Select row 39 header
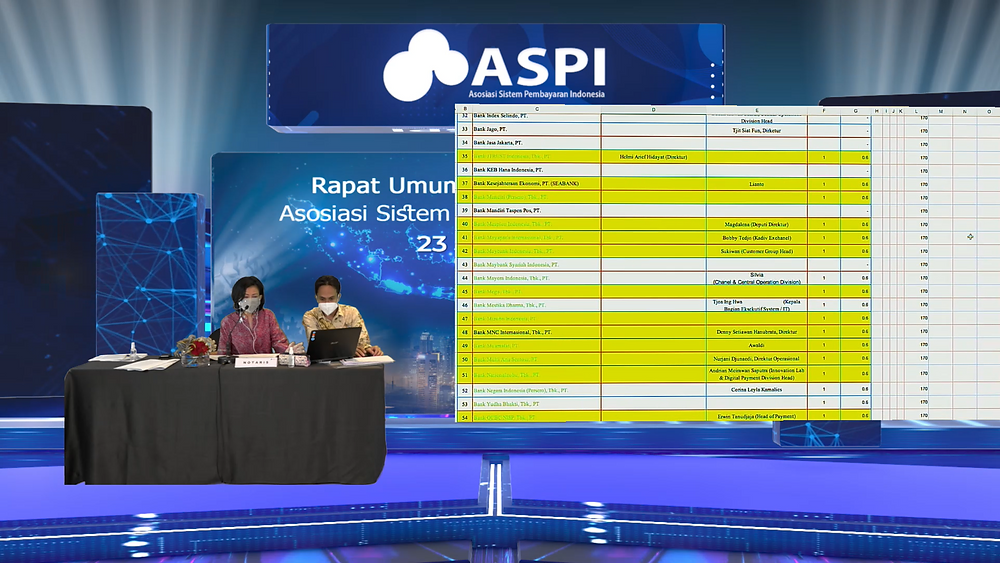 [x=464, y=210]
